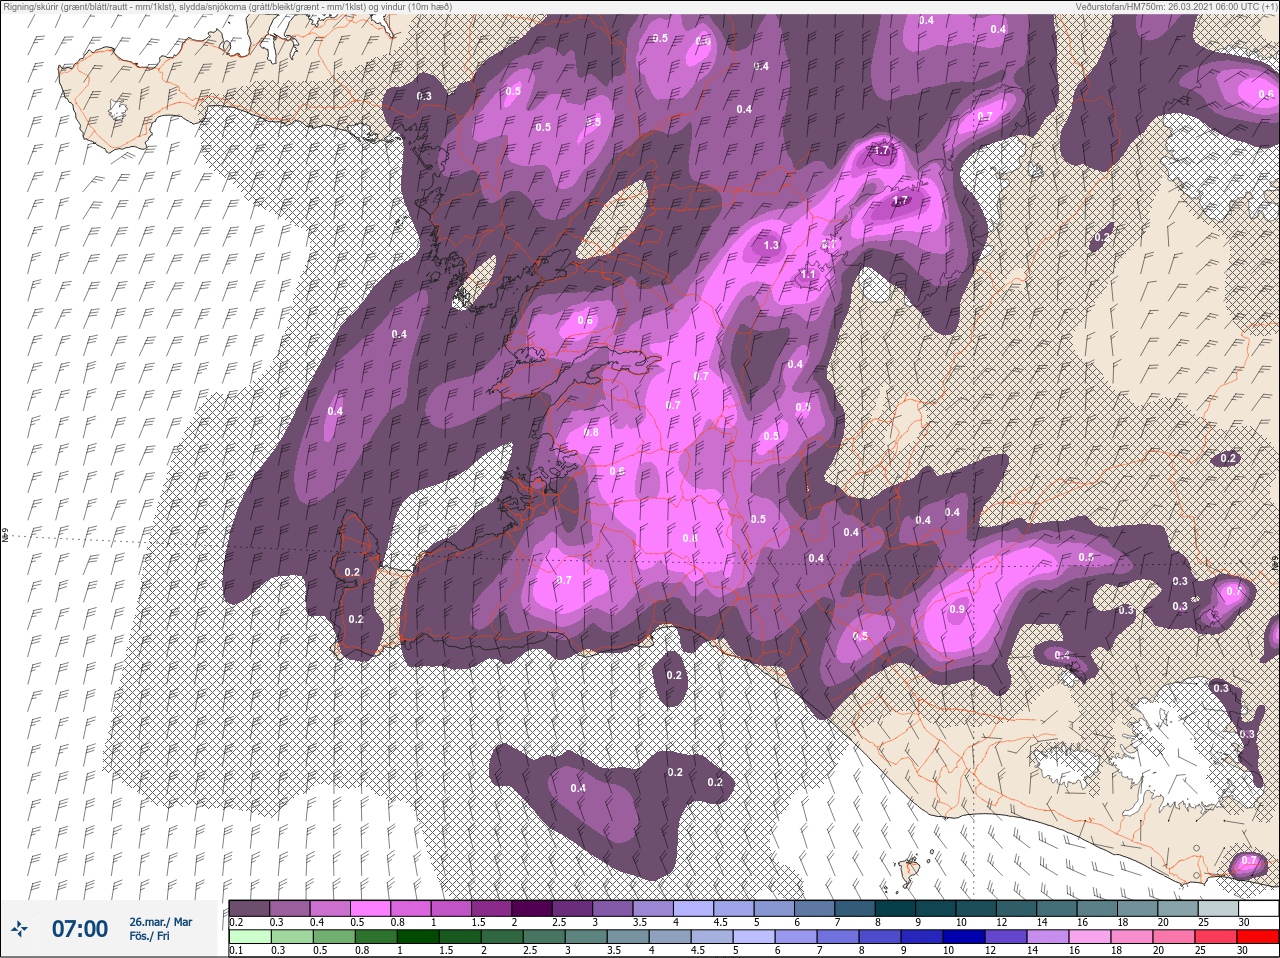Image resolution: width=1280 pixels, height=958 pixels.
Task: Pick the dark teal swatch at 9, upper legend
Action: click(936, 908)
